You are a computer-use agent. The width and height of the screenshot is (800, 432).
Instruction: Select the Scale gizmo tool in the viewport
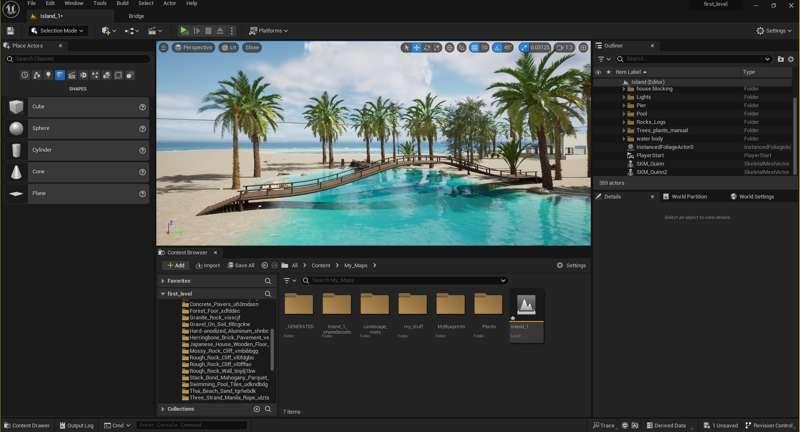click(437, 47)
